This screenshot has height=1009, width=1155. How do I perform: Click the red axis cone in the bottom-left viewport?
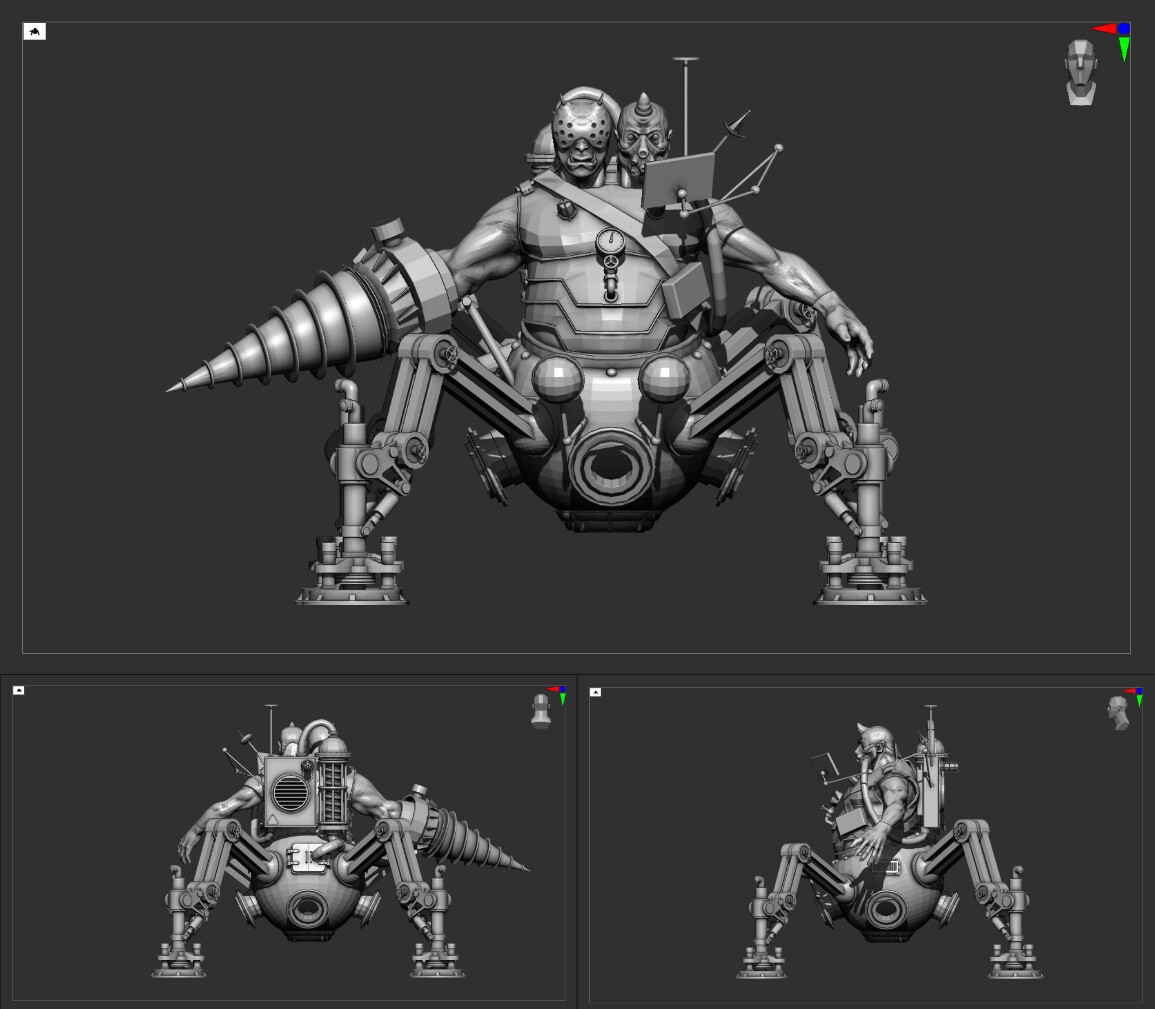pyautogui.click(x=552, y=689)
